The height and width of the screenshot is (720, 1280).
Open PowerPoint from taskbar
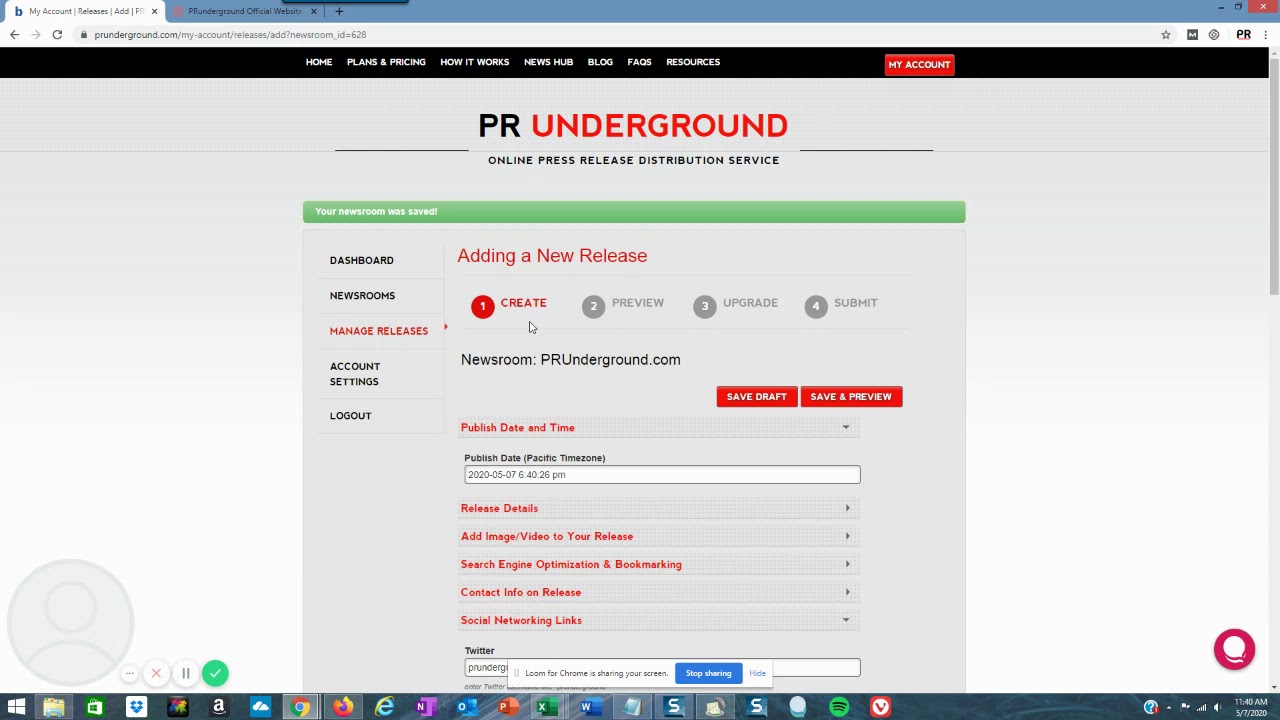pyautogui.click(x=508, y=707)
